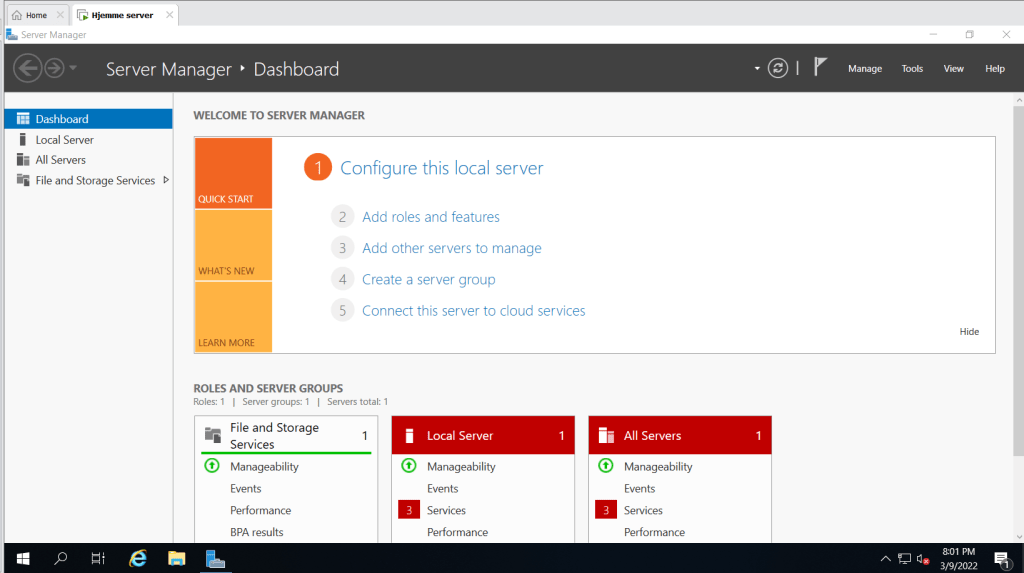
Task: Open the Tools menu
Action: pyautogui.click(x=912, y=69)
